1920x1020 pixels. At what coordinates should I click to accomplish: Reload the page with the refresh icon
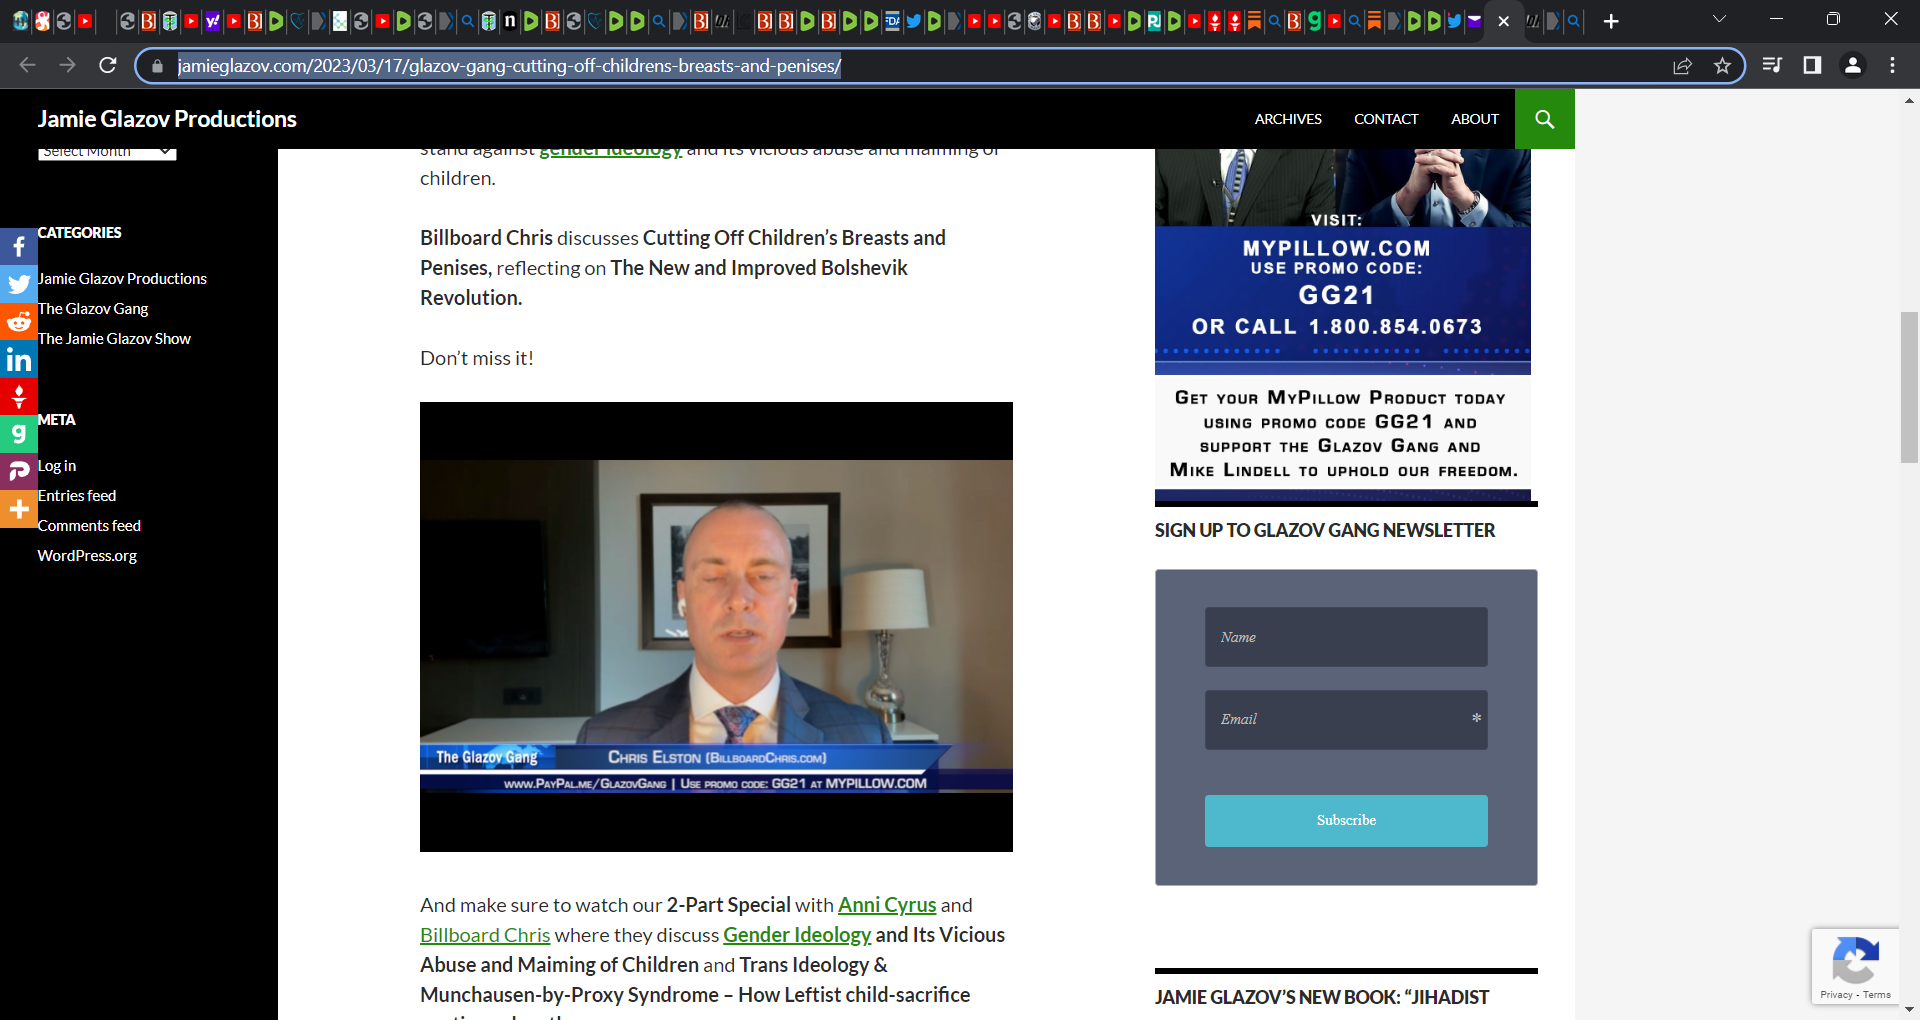pyautogui.click(x=108, y=66)
